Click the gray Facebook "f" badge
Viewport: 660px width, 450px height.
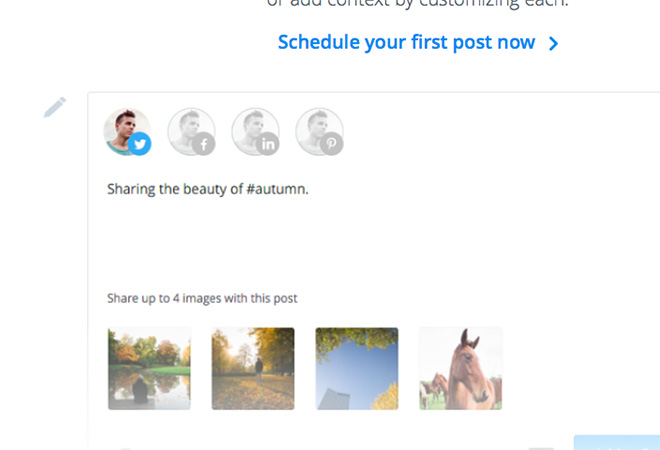click(204, 145)
